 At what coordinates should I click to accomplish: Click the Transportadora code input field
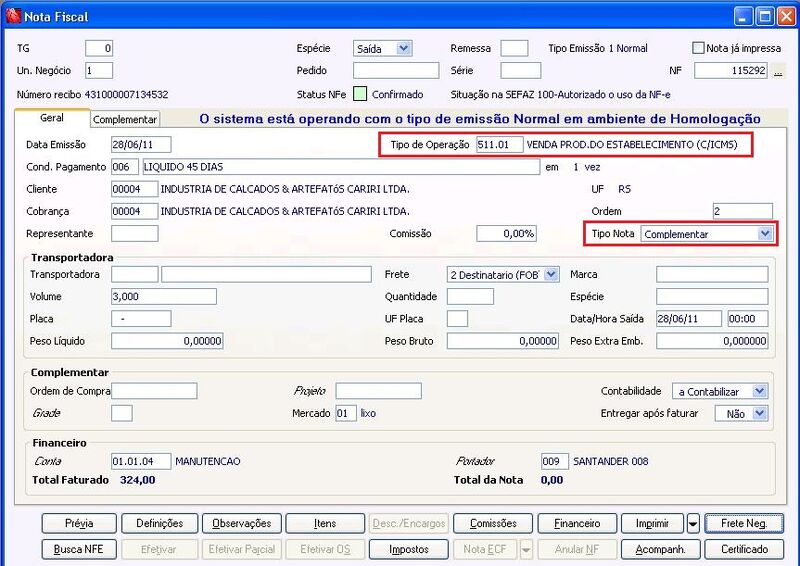pos(135,274)
